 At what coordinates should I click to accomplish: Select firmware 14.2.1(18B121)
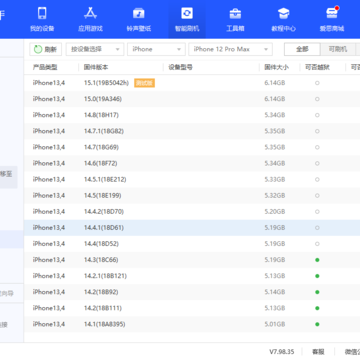coord(192,276)
